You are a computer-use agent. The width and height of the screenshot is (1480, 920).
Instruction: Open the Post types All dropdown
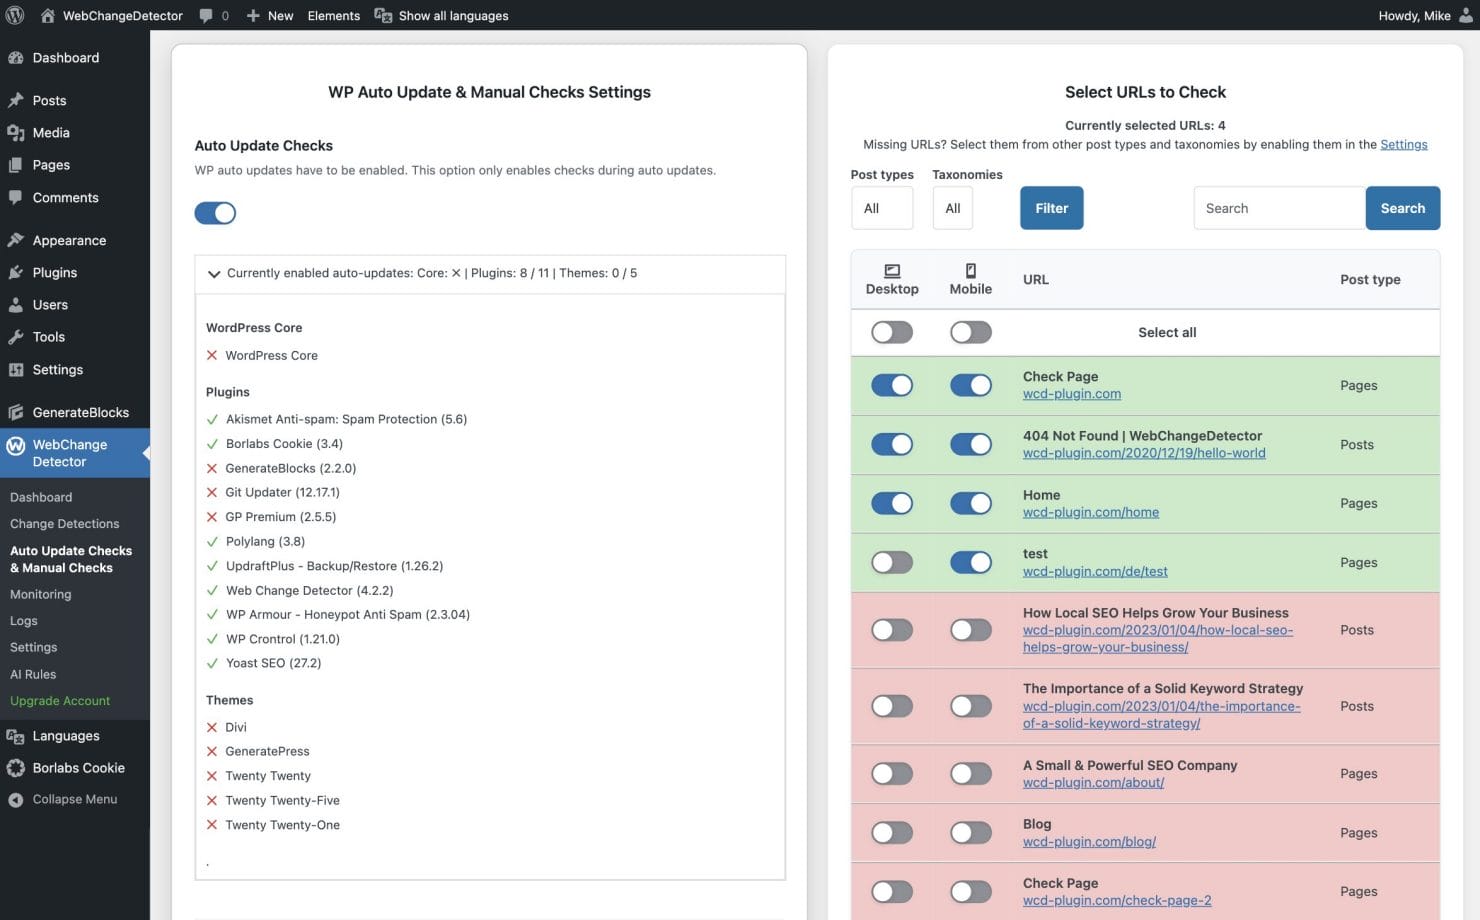pyautogui.click(x=881, y=208)
